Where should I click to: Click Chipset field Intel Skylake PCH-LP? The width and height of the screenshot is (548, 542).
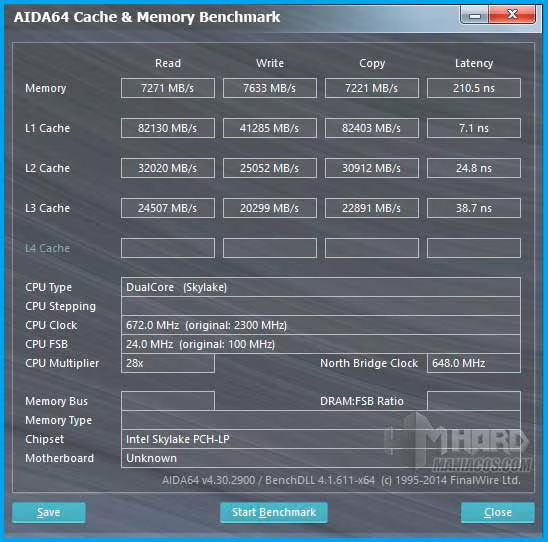[321, 439]
